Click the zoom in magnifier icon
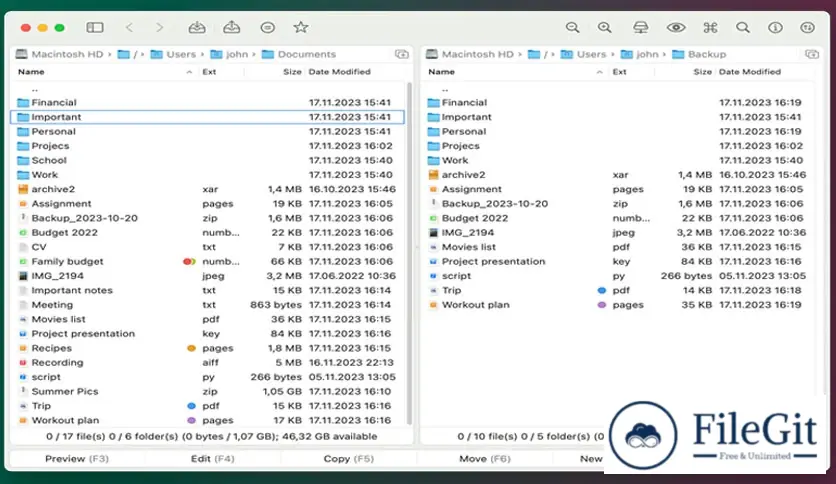Image resolution: width=836 pixels, height=484 pixels. coord(604,27)
